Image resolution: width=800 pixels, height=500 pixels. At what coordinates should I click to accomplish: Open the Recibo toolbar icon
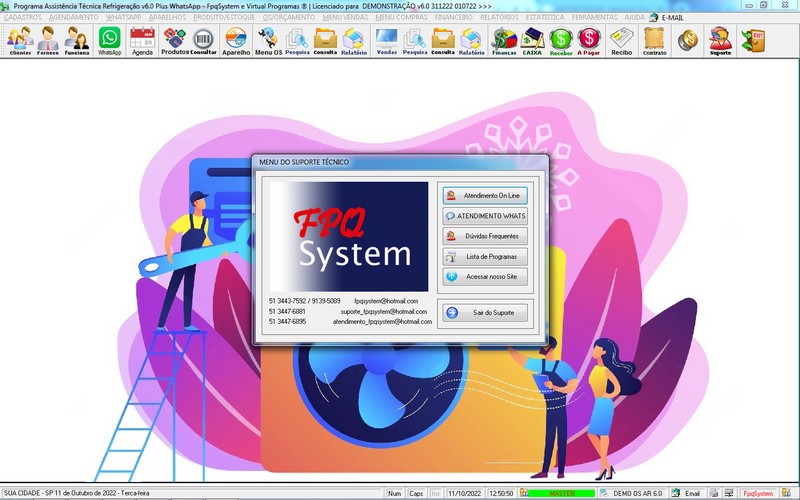[x=621, y=41]
